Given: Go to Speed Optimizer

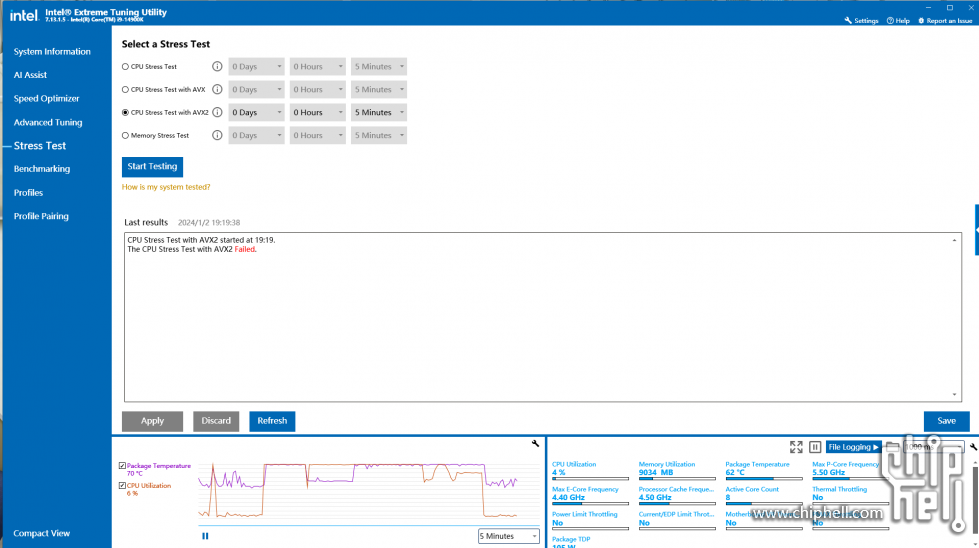Looking at the screenshot, I should click(x=47, y=99).
